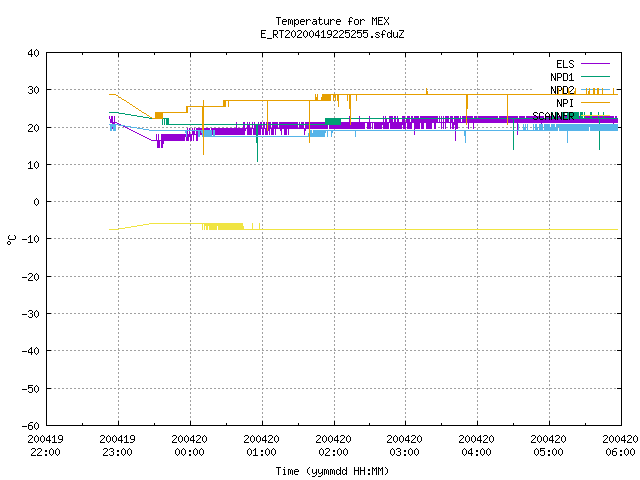Click the y-axis value -40

click(31, 351)
